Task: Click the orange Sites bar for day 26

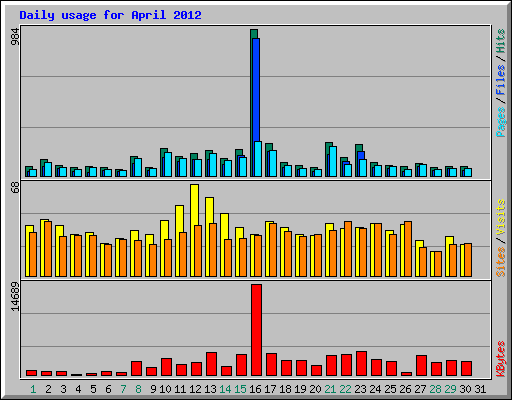Action: click(x=408, y=249)
